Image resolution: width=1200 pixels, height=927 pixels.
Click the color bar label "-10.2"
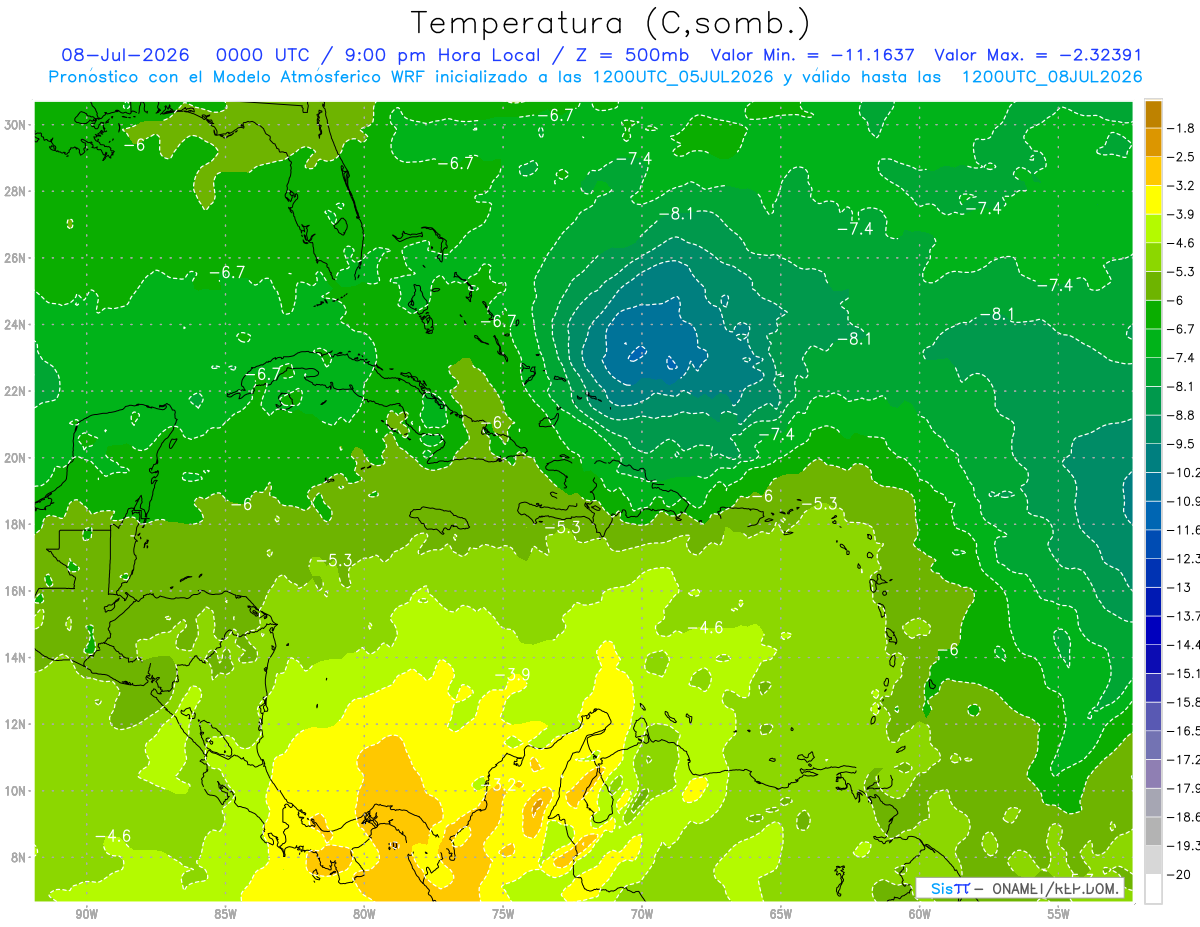click(1184, 472)
